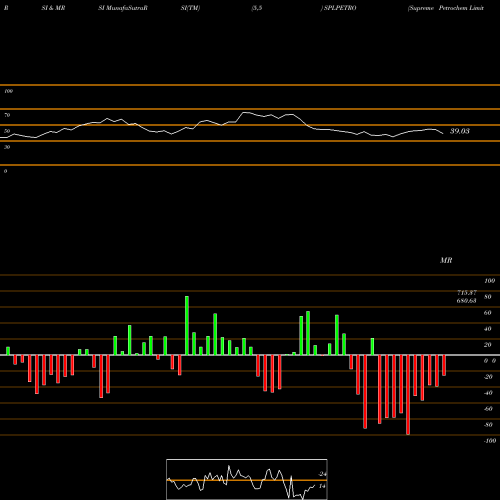Click the mini chart thumbnail at bottom
500x500 pixels.
pyautogui.click(x=247, y=479)
